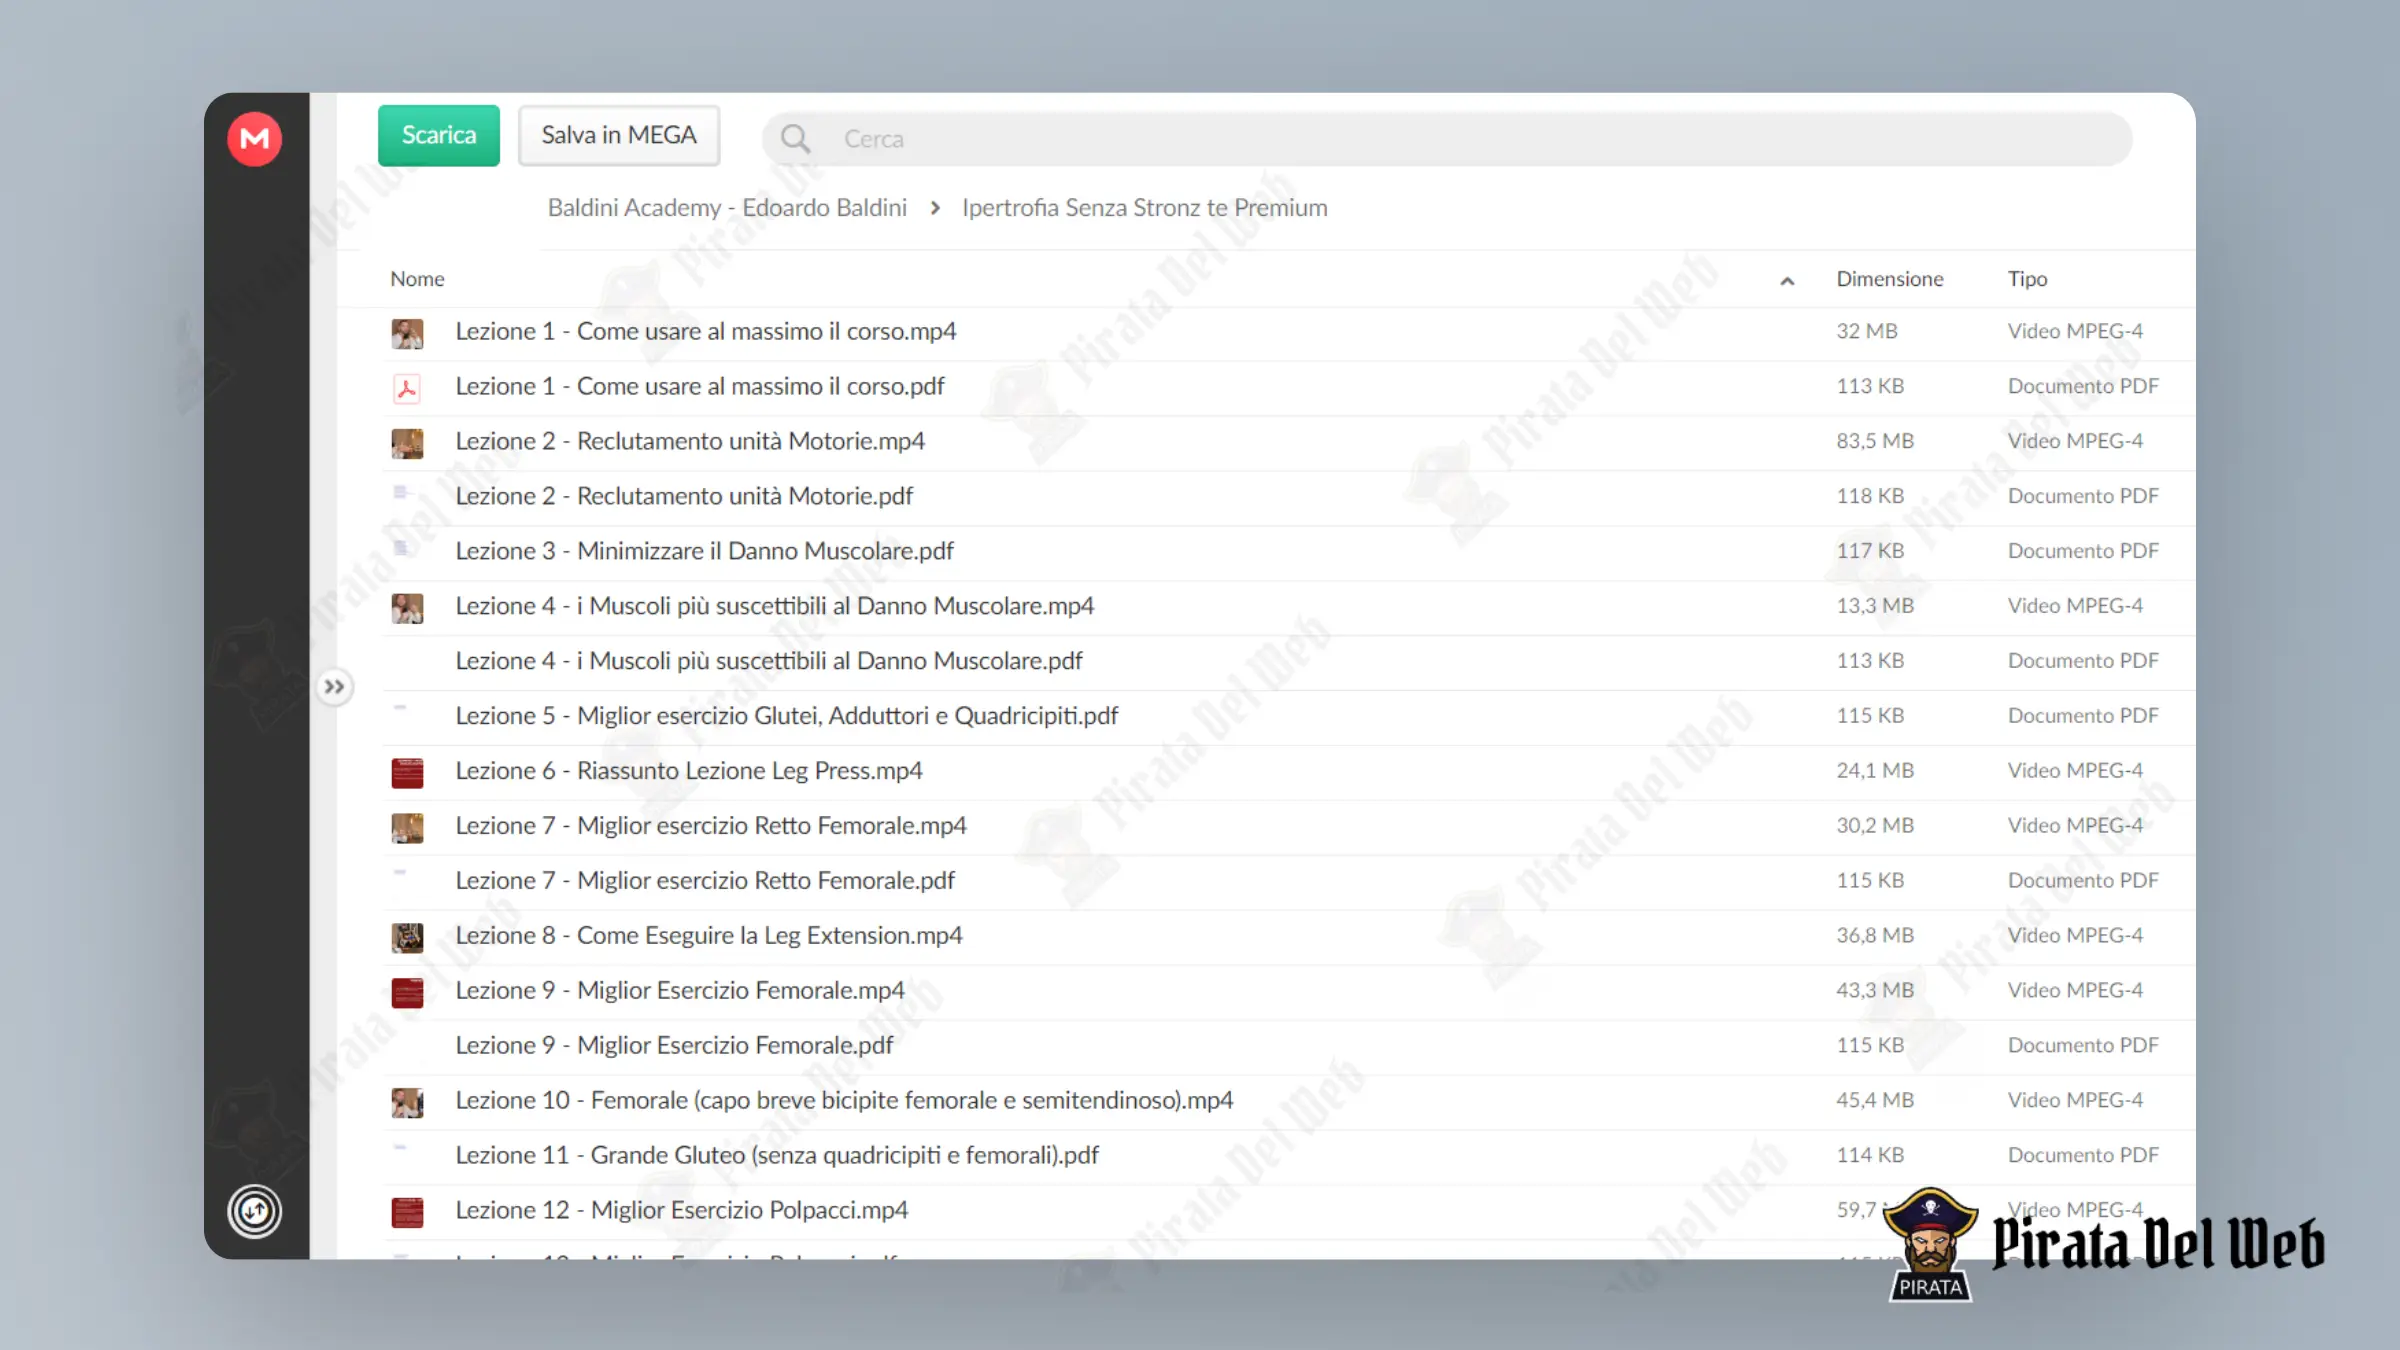Select Lezione 7 - Miglior esercizio Retto Femorale.pdf
Image resolution: width=2400 pixels, height=1350 pixels.
click(704, 881)
